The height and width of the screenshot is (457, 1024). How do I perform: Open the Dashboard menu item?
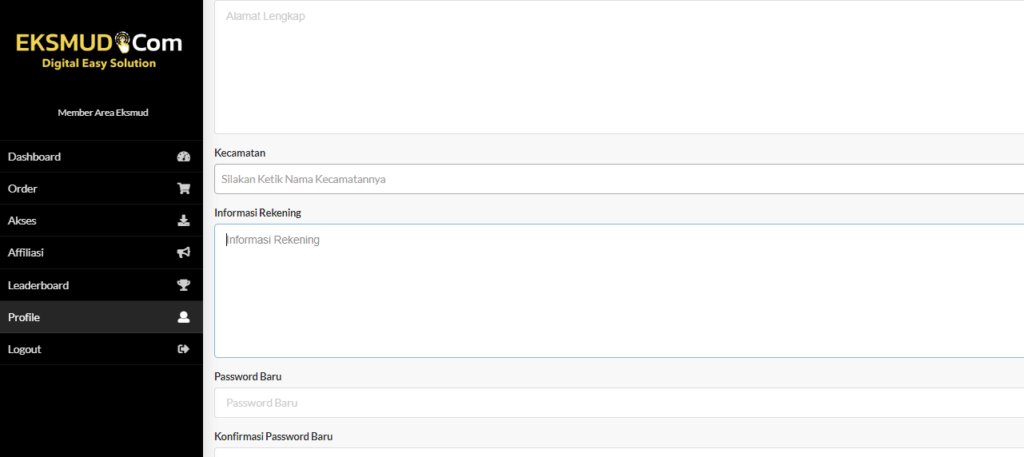click(x=101, y=157)
